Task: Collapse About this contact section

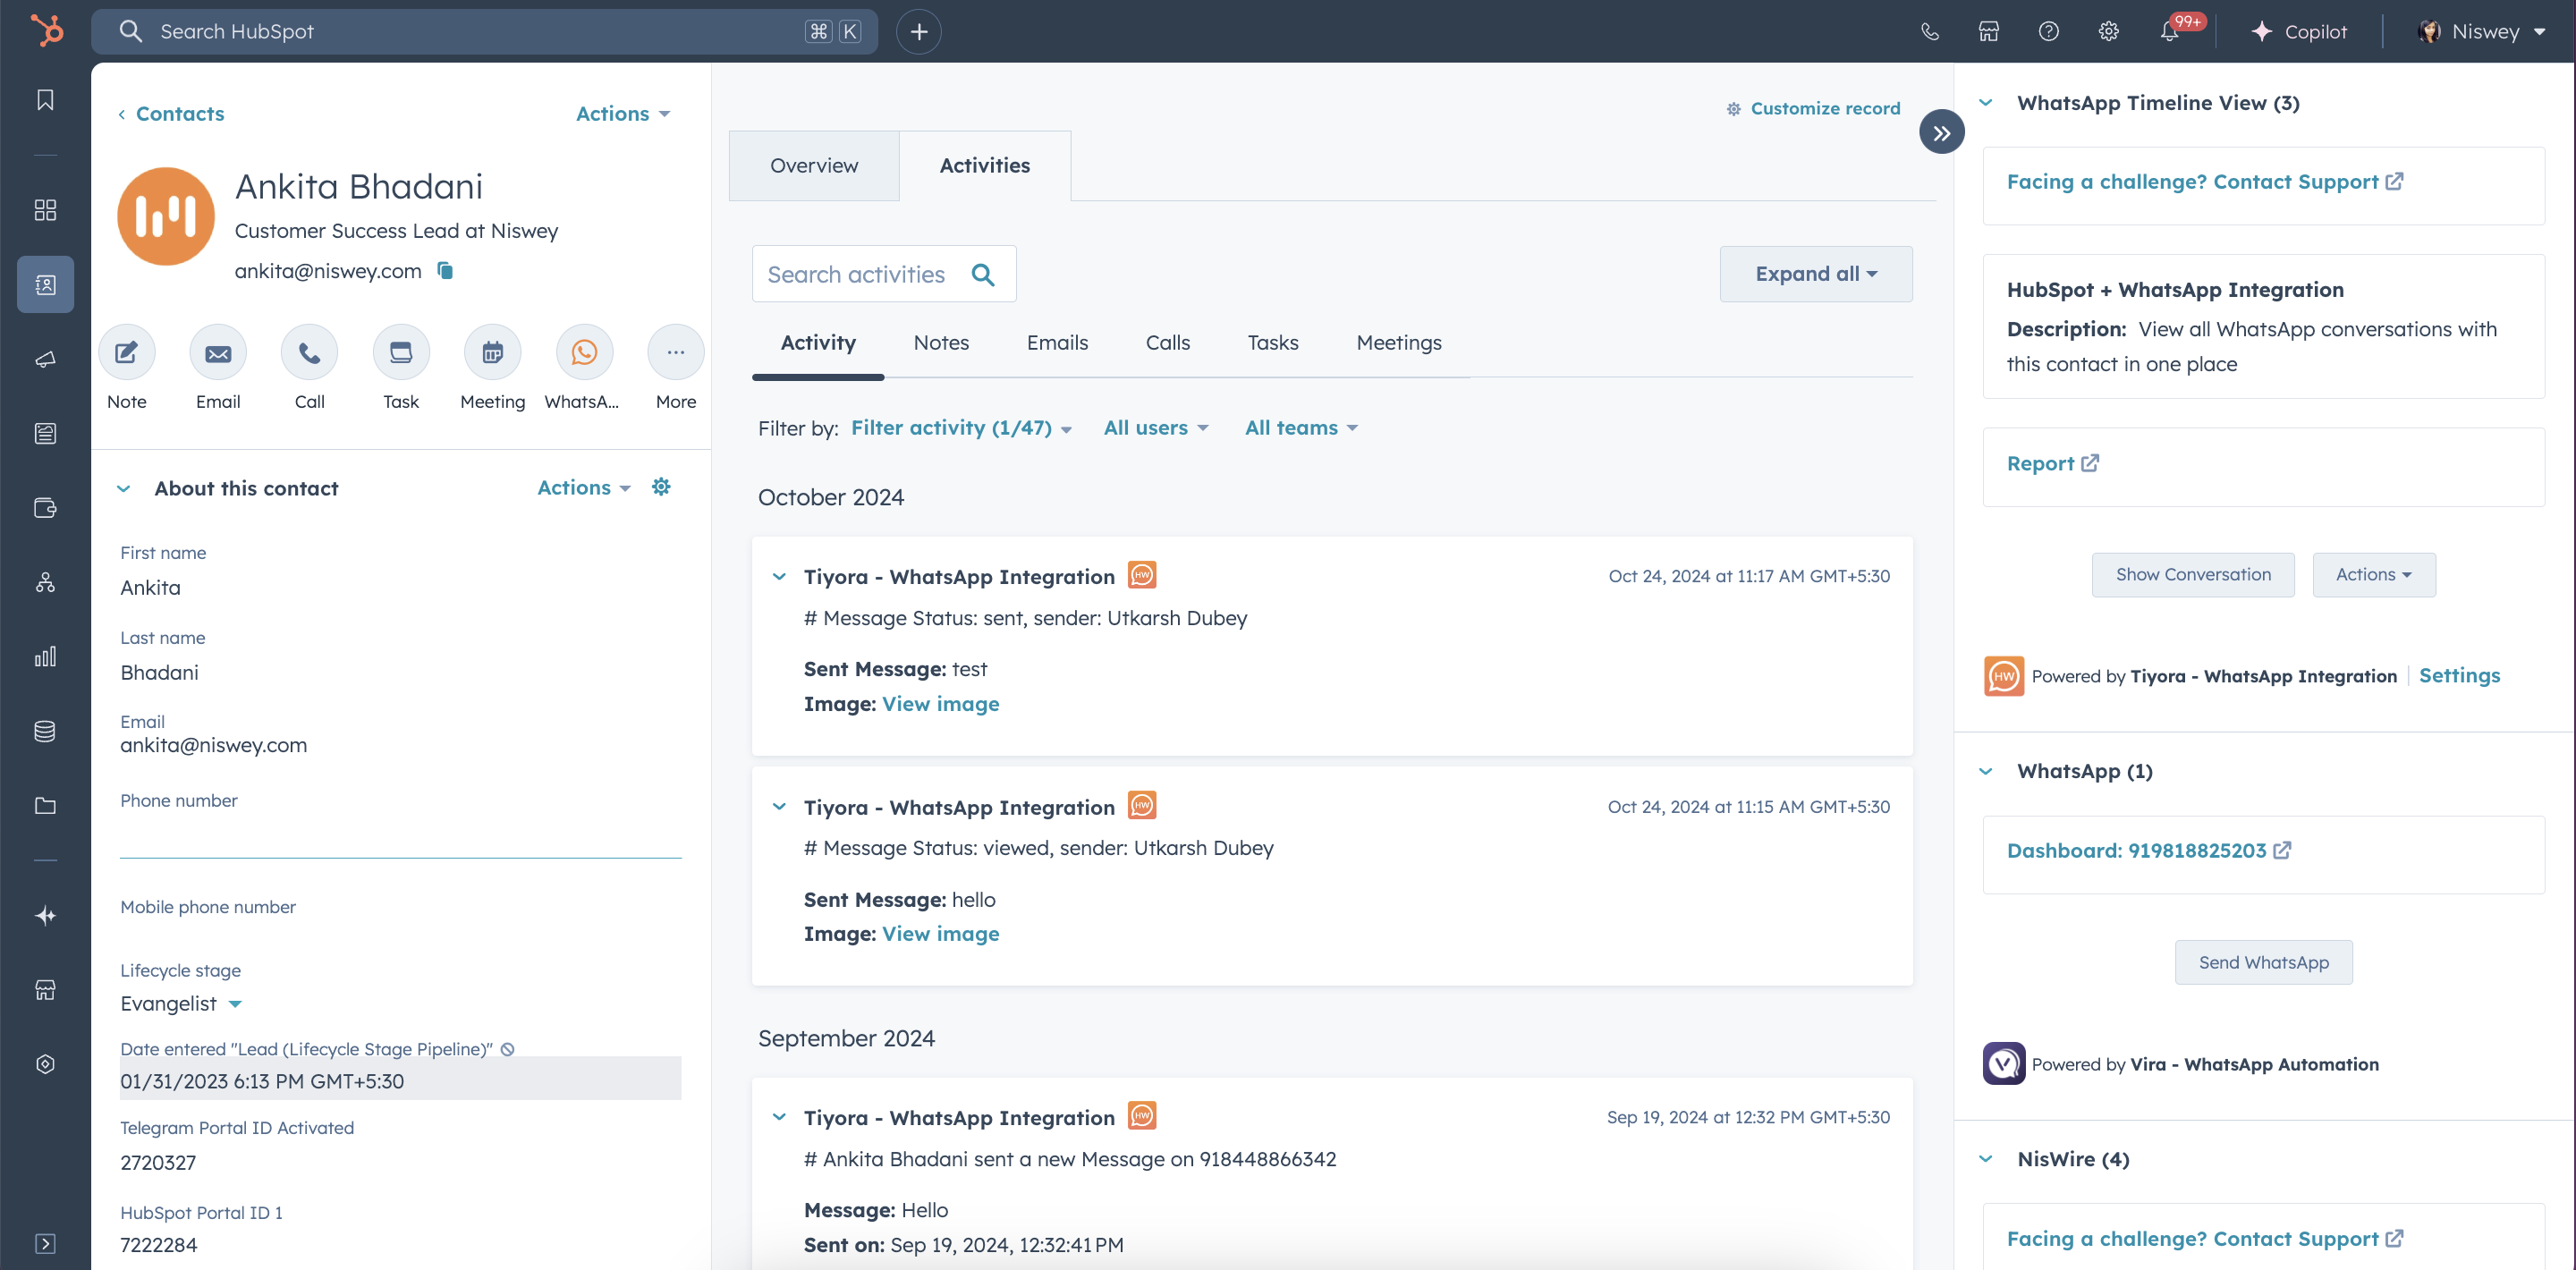Action: pyautogui.click(x=124, y=489)
